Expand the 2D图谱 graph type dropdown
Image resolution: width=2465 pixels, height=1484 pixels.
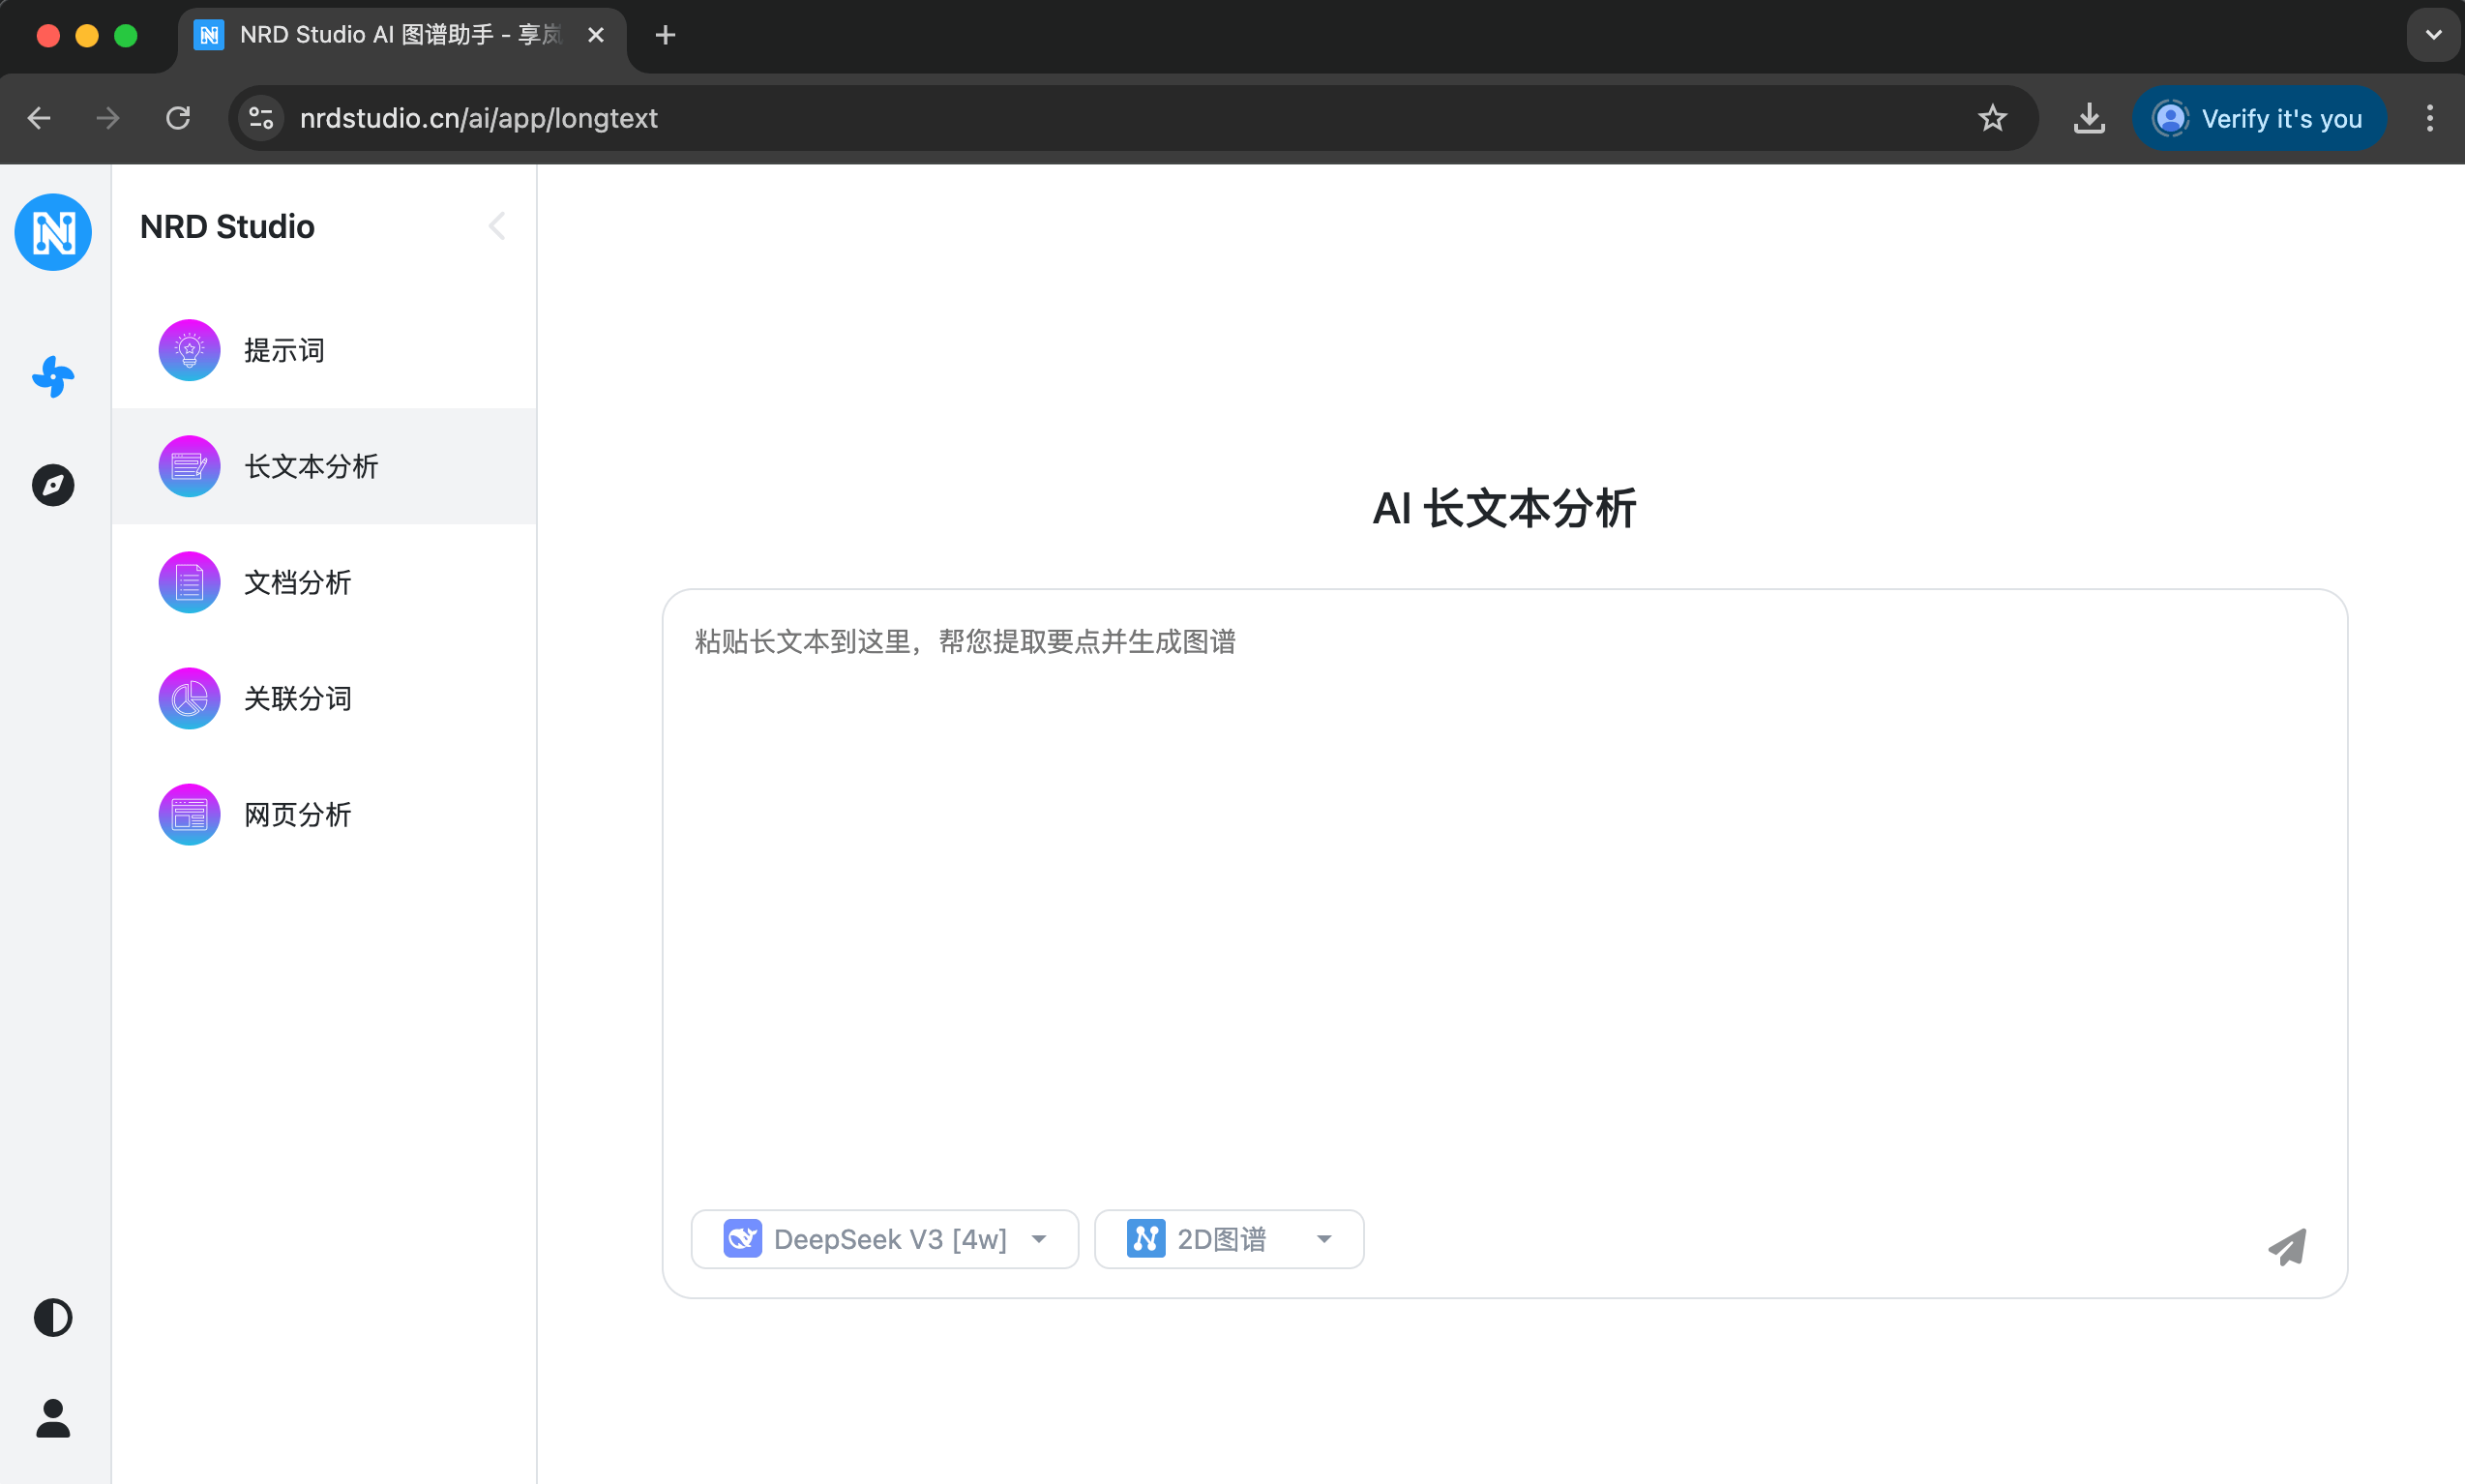pos(1228,1239)
